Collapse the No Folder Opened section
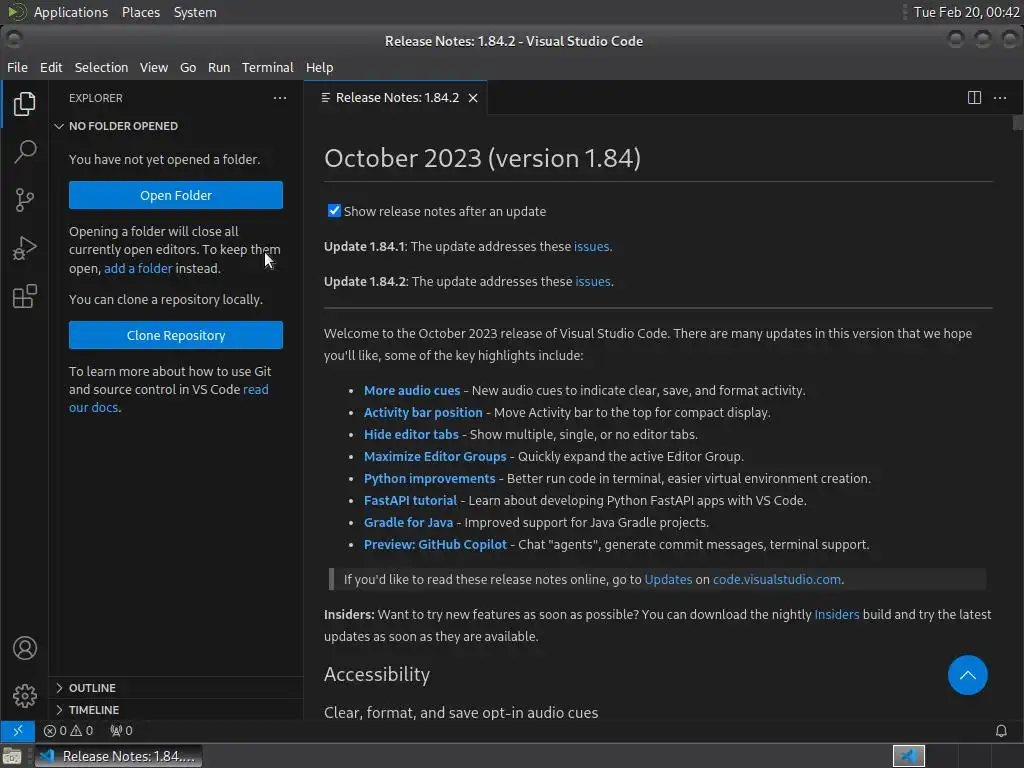The image size is (1024, 768). tap(123, 126)
